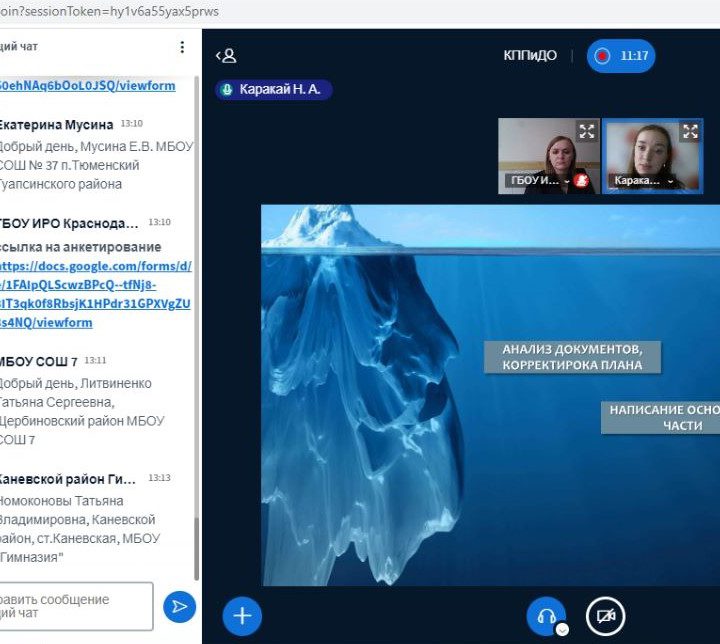Click the КППиДО meeting title
This screenshot has width=720, height=644.
(x=530, y=56)
